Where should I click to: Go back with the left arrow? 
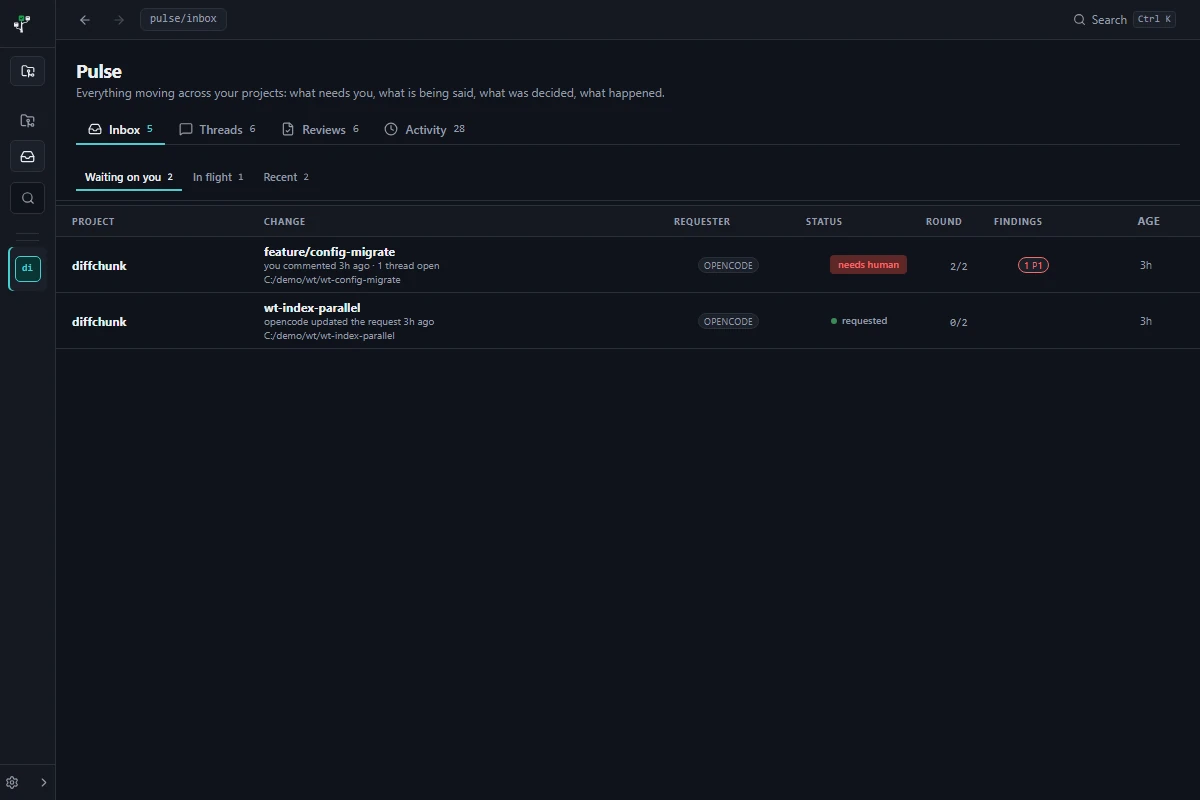85,20
